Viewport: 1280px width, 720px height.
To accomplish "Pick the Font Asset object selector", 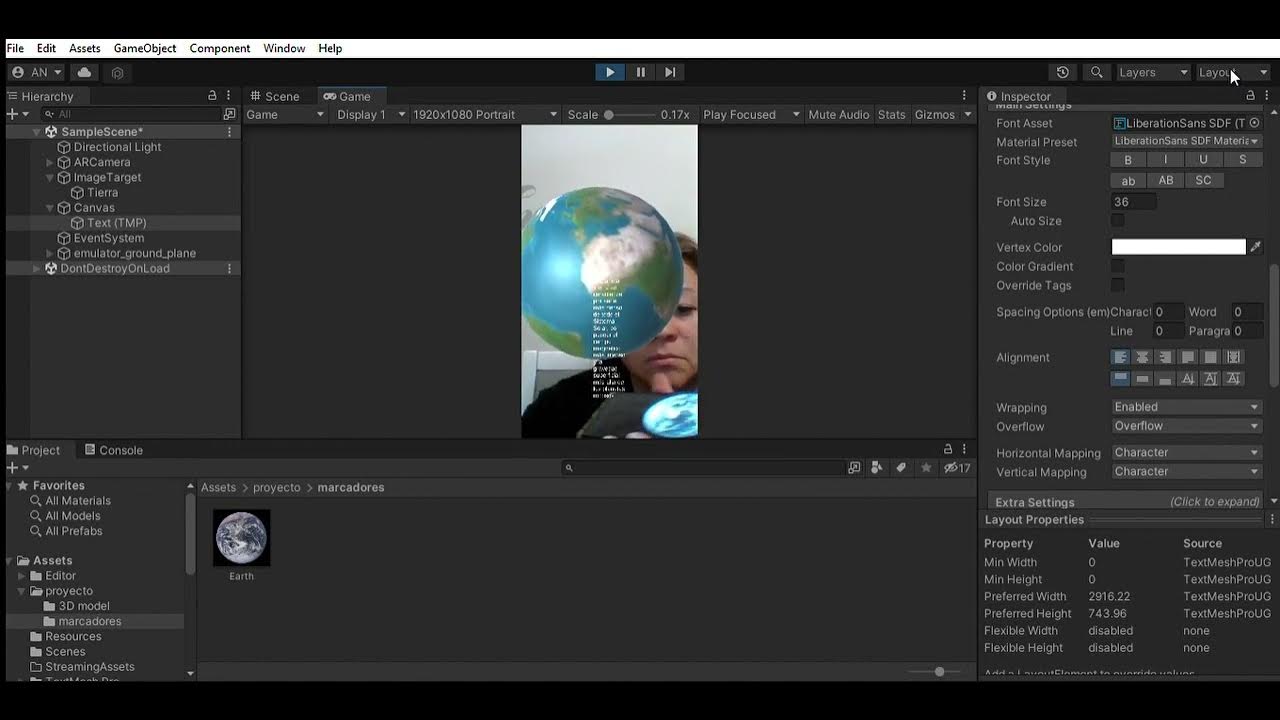I will pyautogui.click(x=1254, y=123).
